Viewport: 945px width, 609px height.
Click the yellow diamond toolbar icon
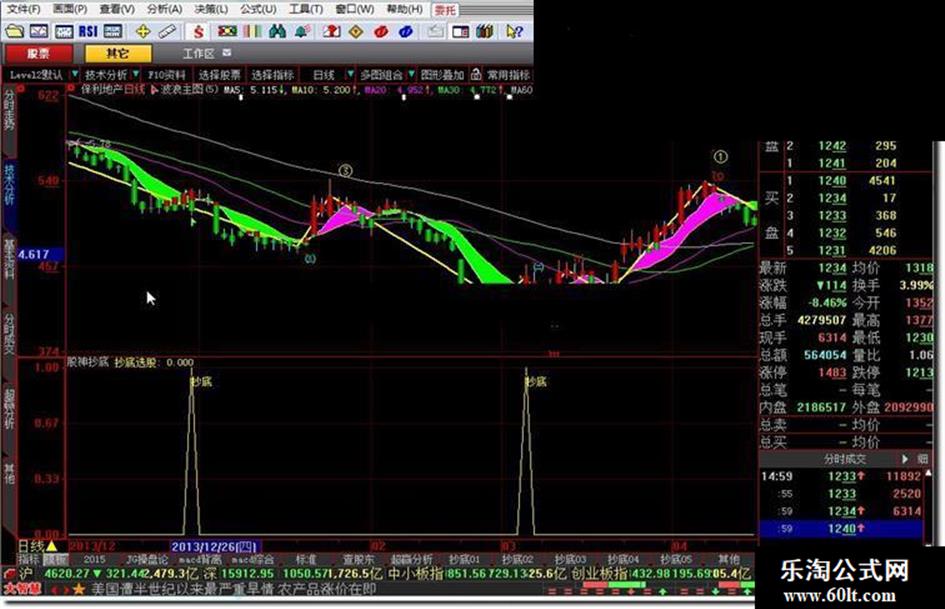[x=356, y=31]
